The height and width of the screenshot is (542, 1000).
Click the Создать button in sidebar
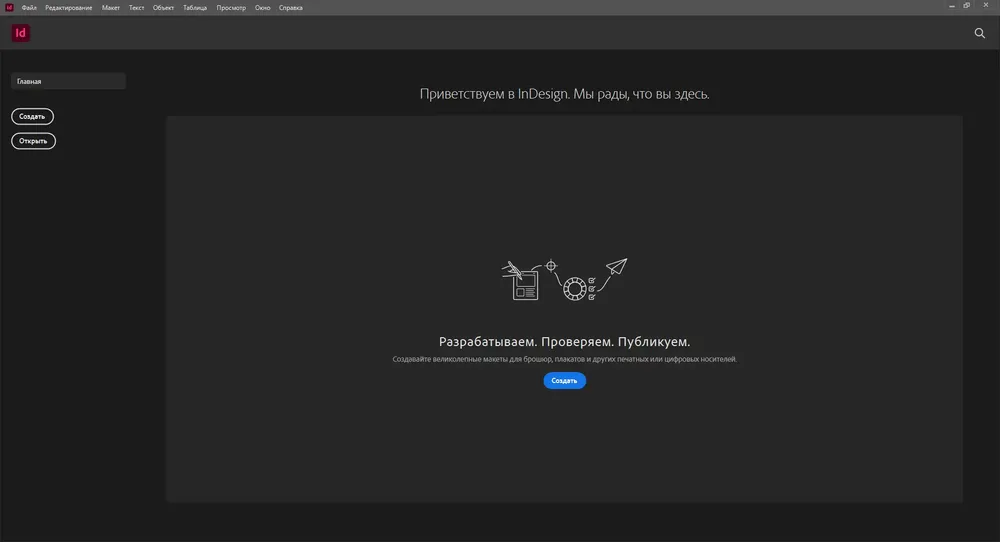(32, 116)
